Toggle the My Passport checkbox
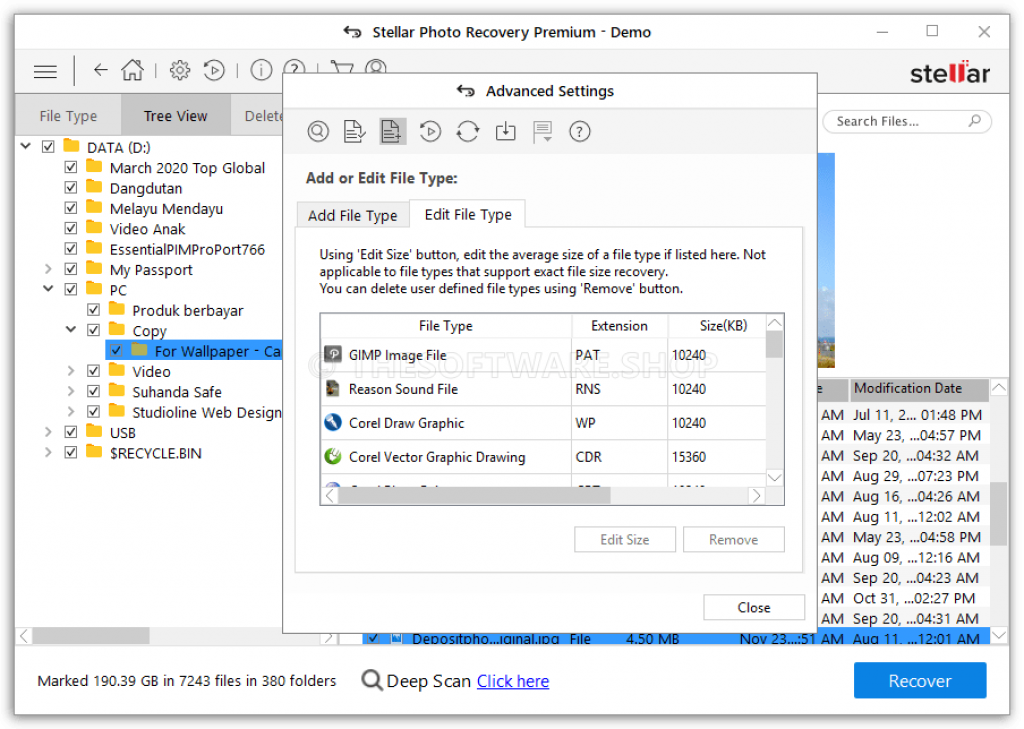 [71, 268]
